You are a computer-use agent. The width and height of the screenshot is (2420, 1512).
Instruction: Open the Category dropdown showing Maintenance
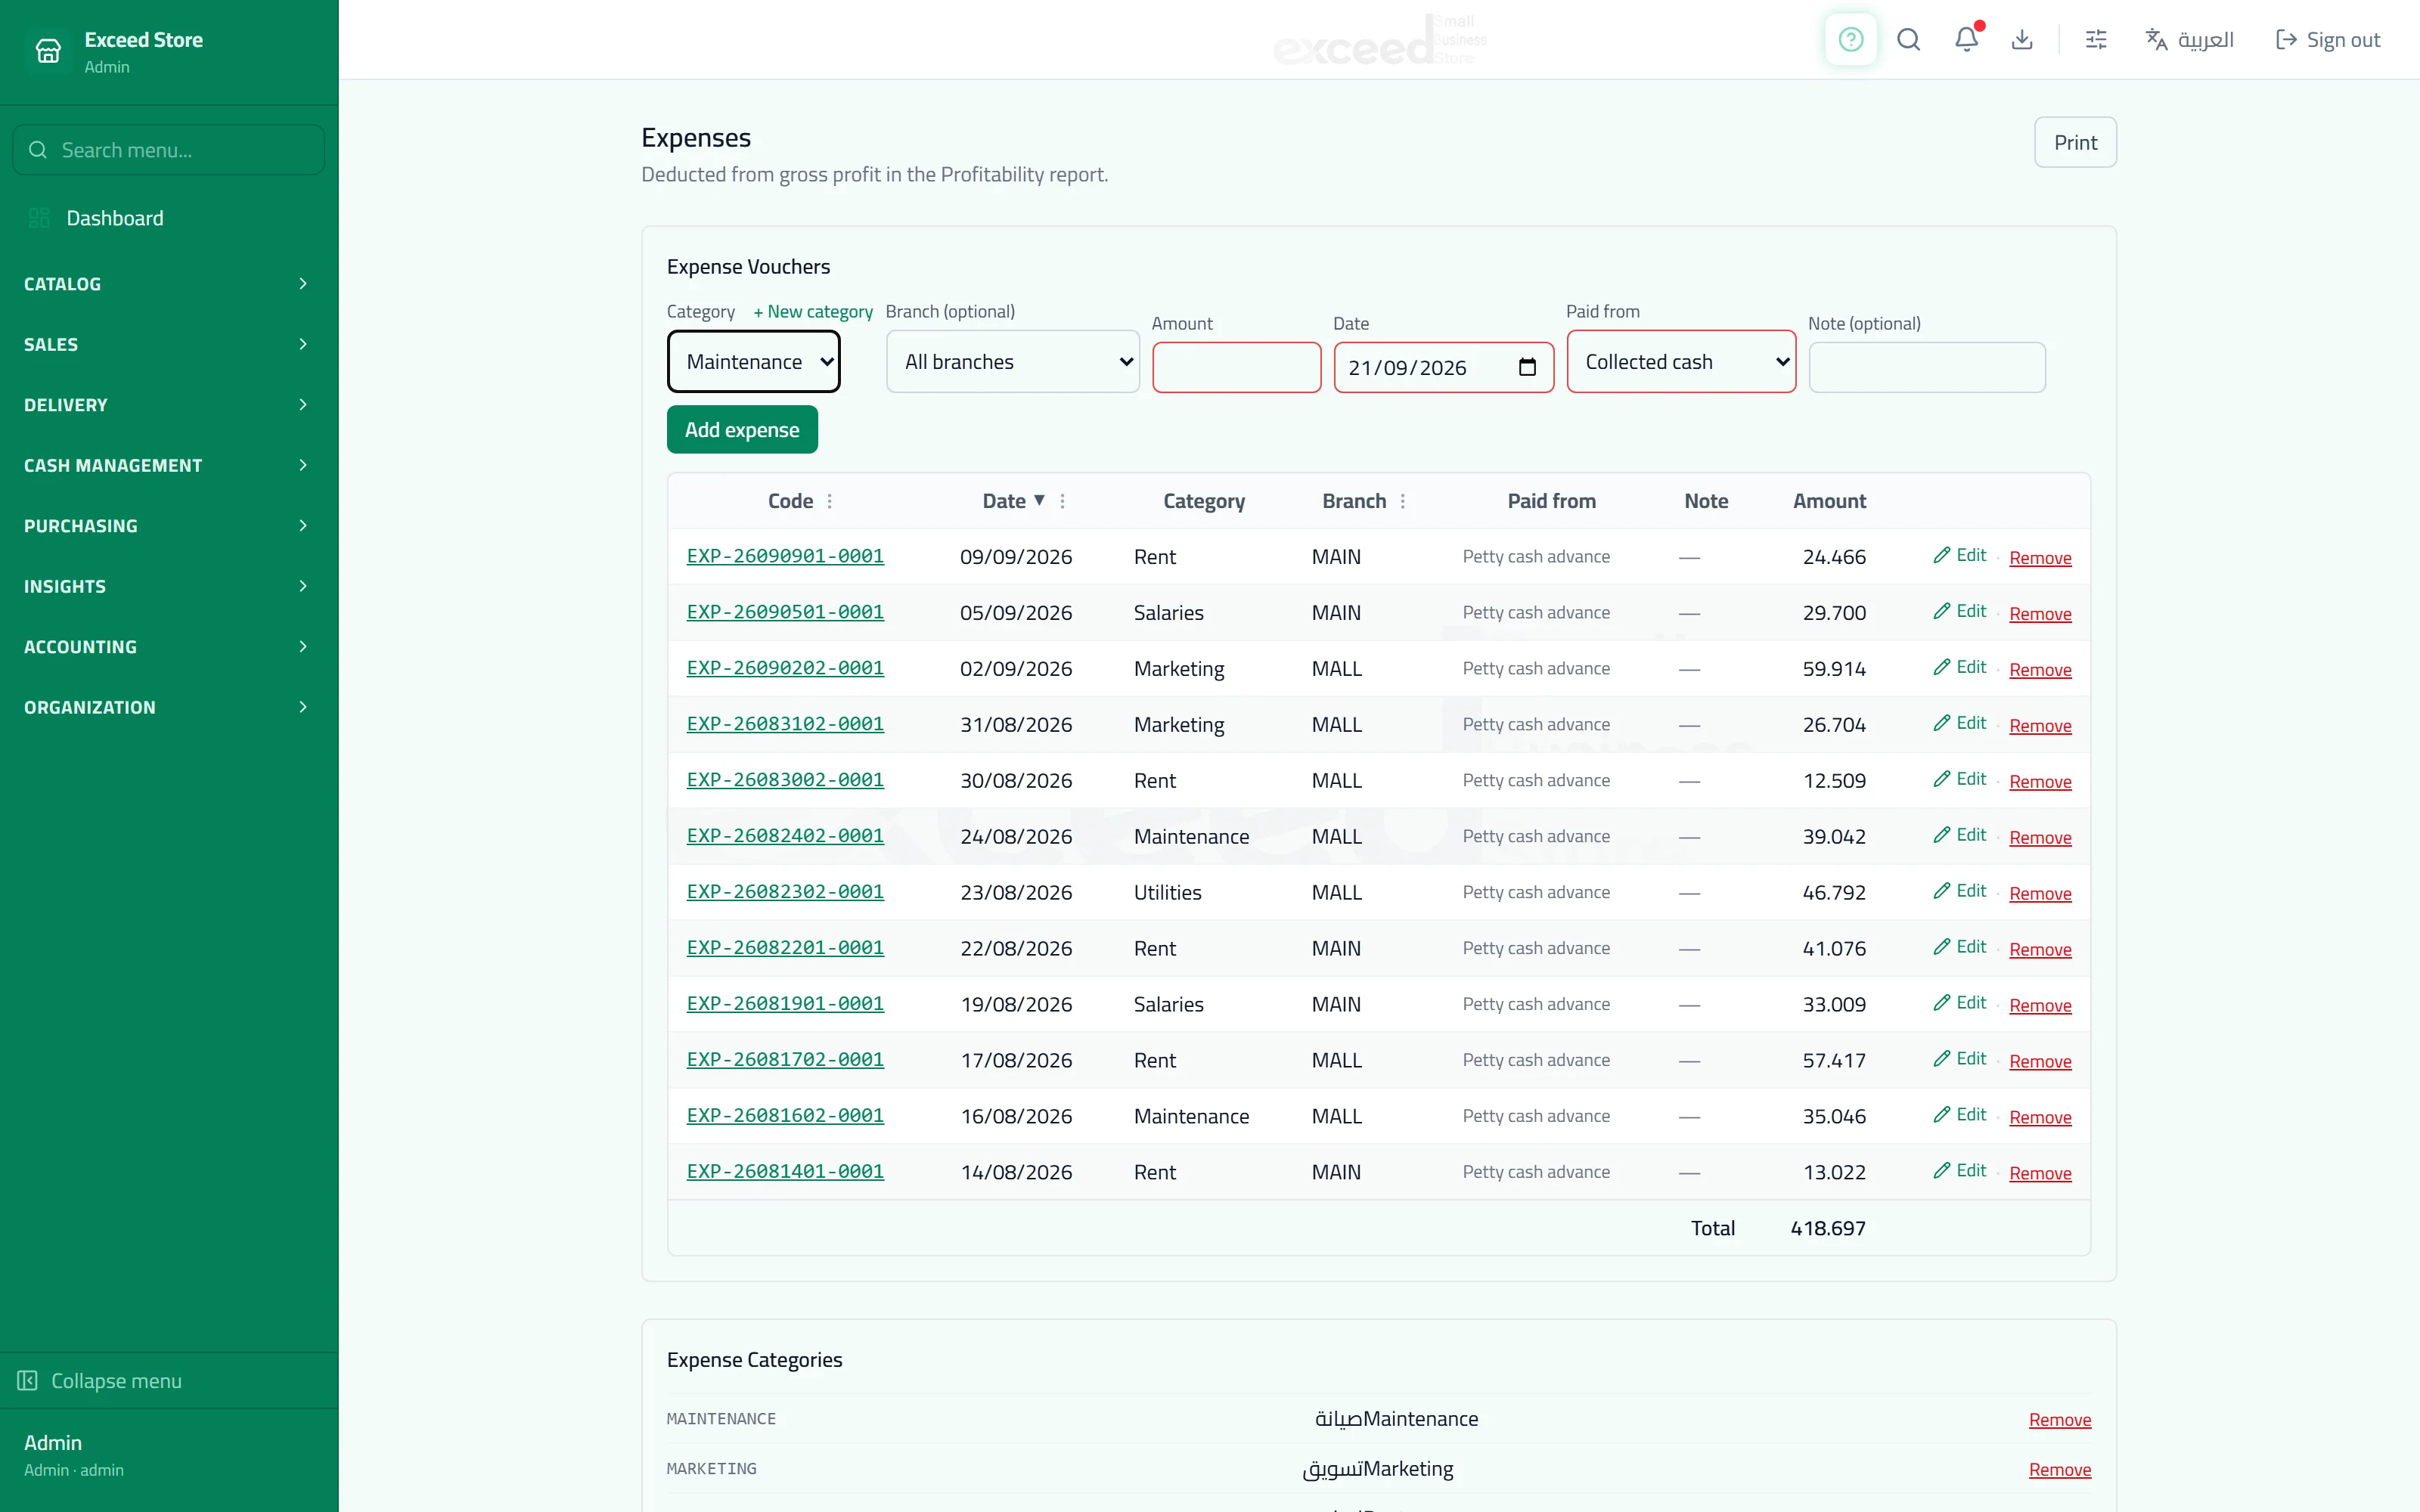(753, 362)
